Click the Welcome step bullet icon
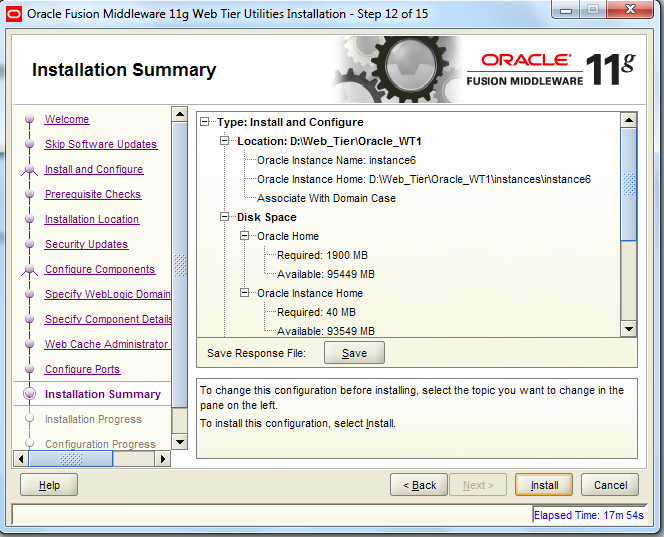 click(x=30, y=119)
